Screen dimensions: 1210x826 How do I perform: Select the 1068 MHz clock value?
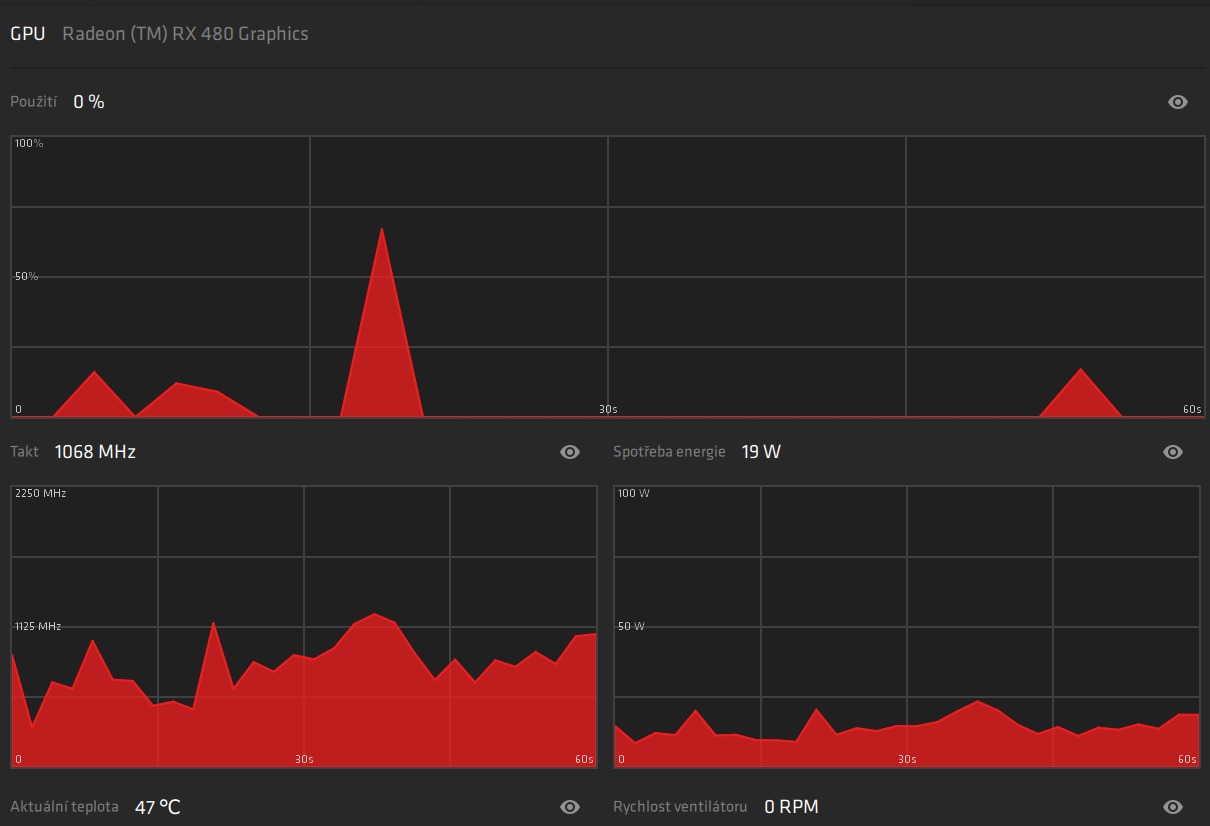pyautogui.click(x=95, y=452)
